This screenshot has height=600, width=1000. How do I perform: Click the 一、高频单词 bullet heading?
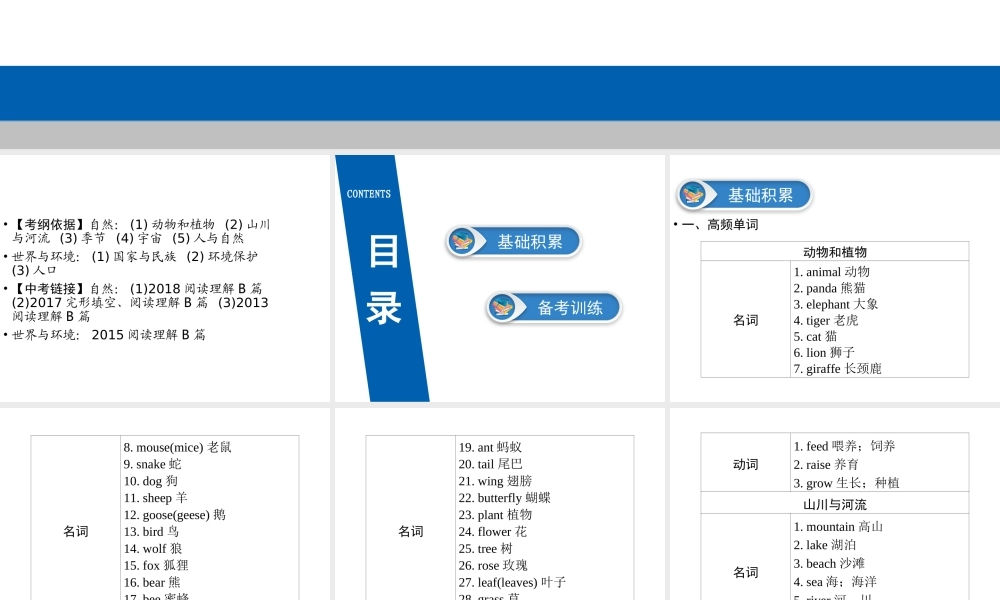point(720,225)
